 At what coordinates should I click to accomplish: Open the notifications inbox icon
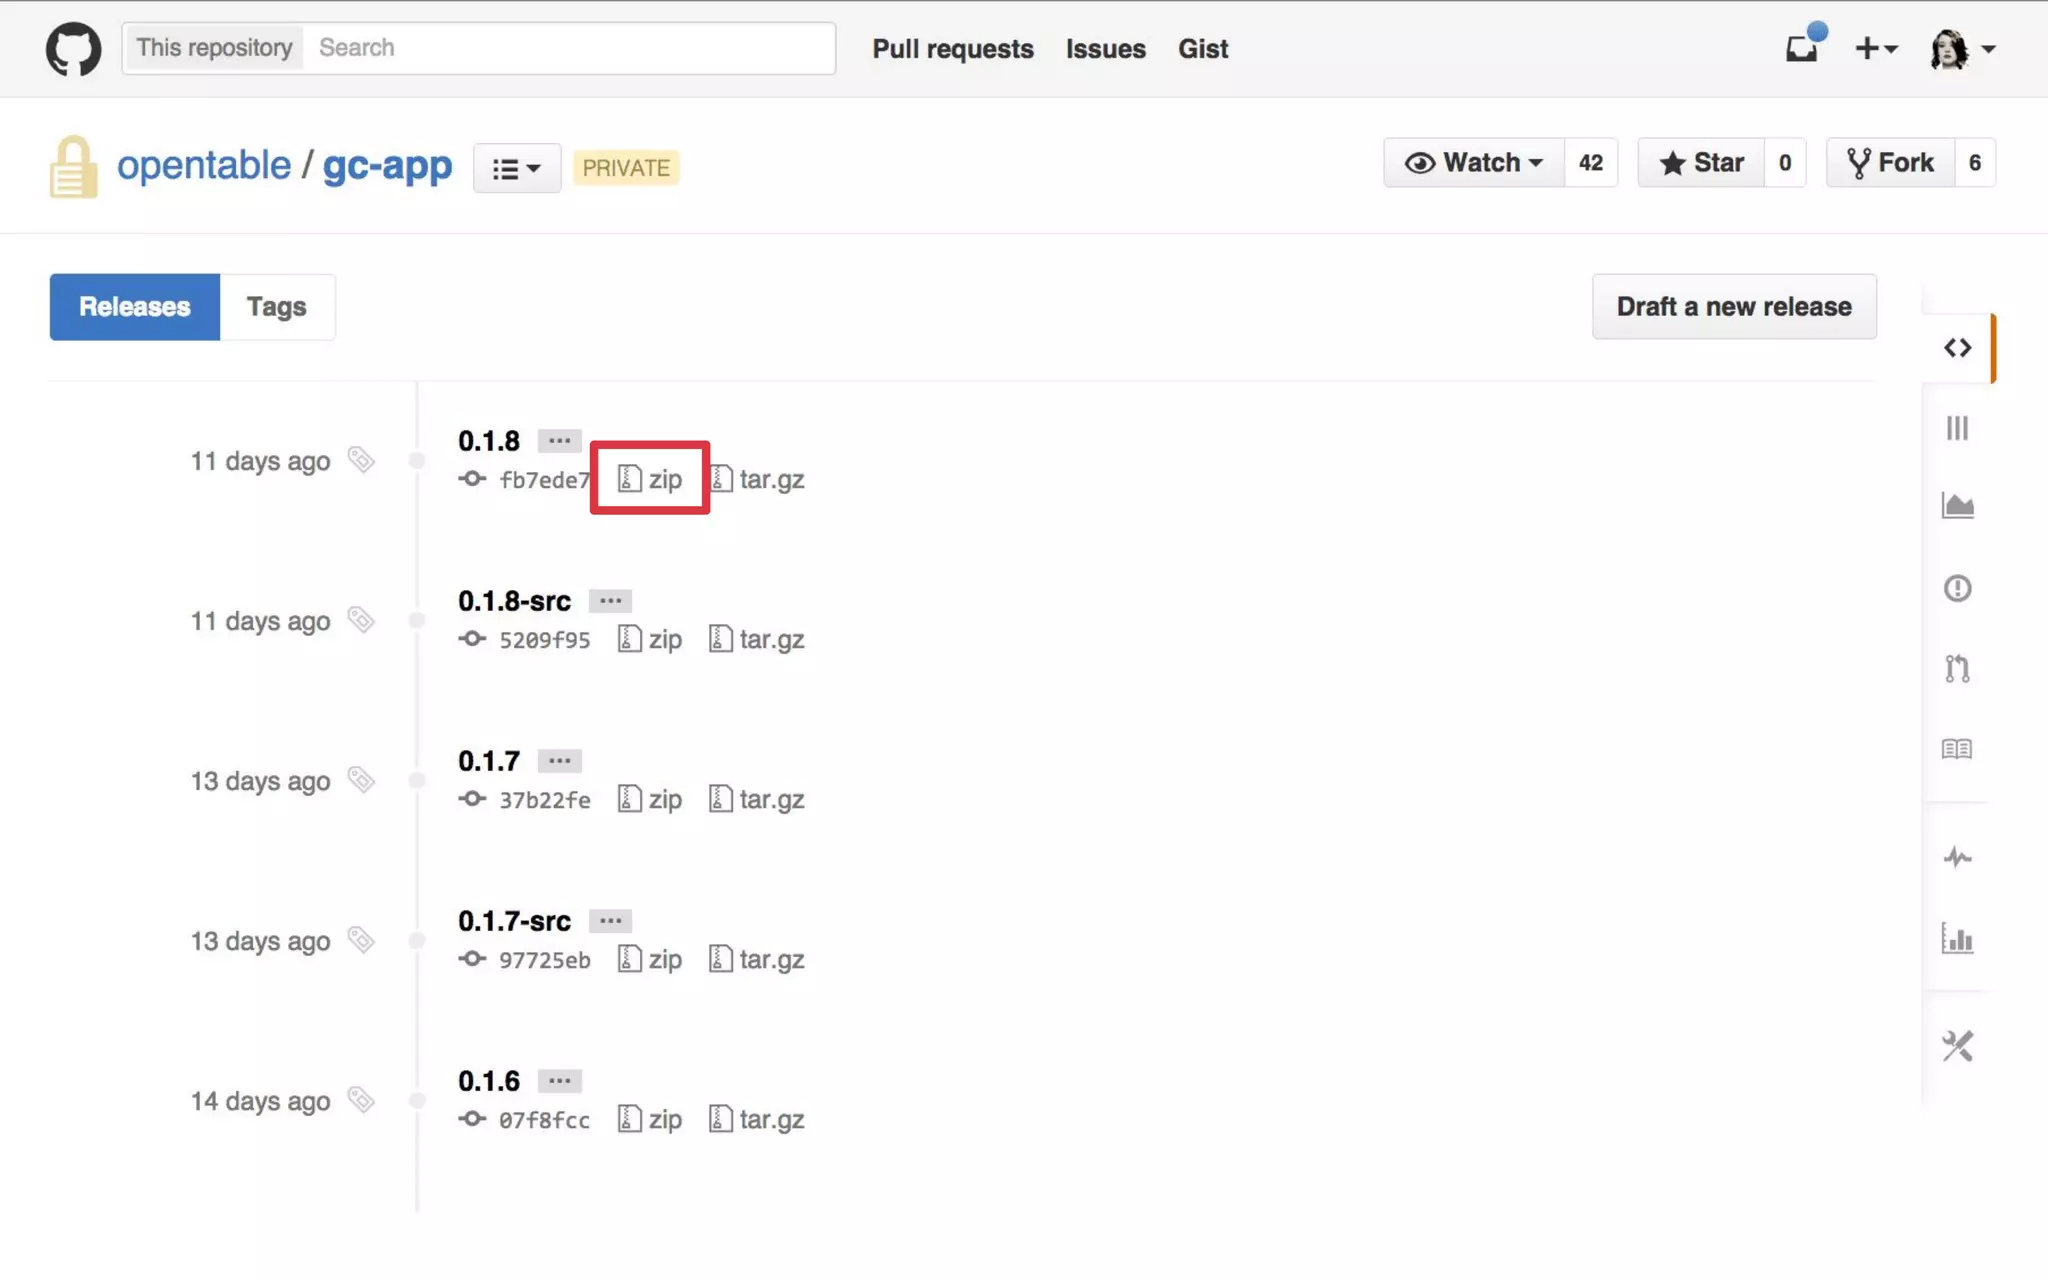pyautogui.click(x=1802, y=48)
